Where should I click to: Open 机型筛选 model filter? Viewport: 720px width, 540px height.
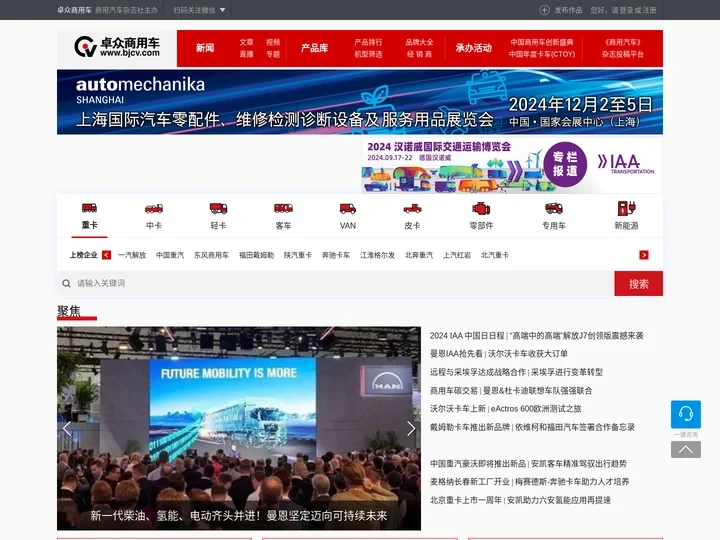point(368,54)
